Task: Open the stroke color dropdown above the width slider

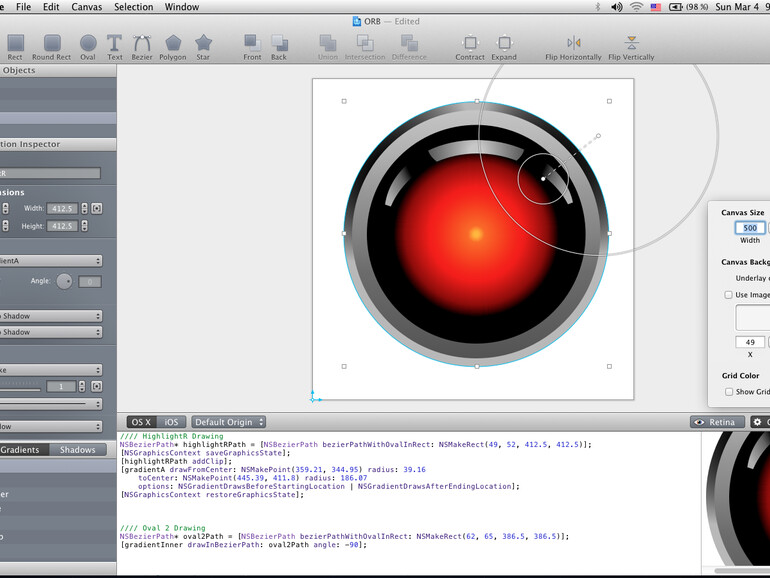Action: coord(51,370)
